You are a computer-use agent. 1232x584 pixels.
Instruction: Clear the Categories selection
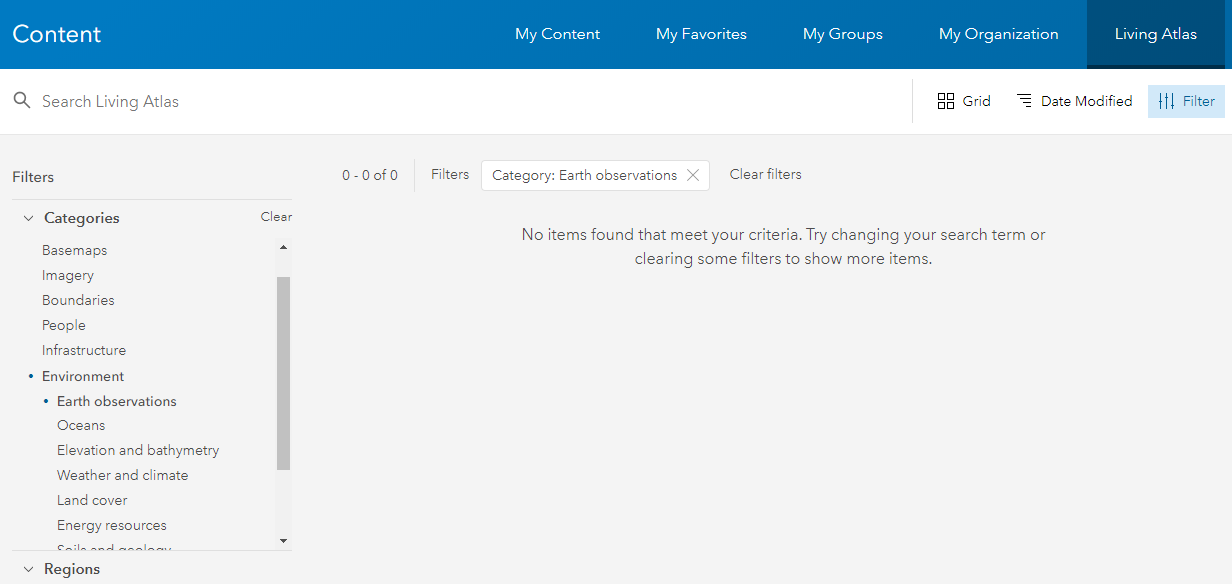(x=276, y=217)
